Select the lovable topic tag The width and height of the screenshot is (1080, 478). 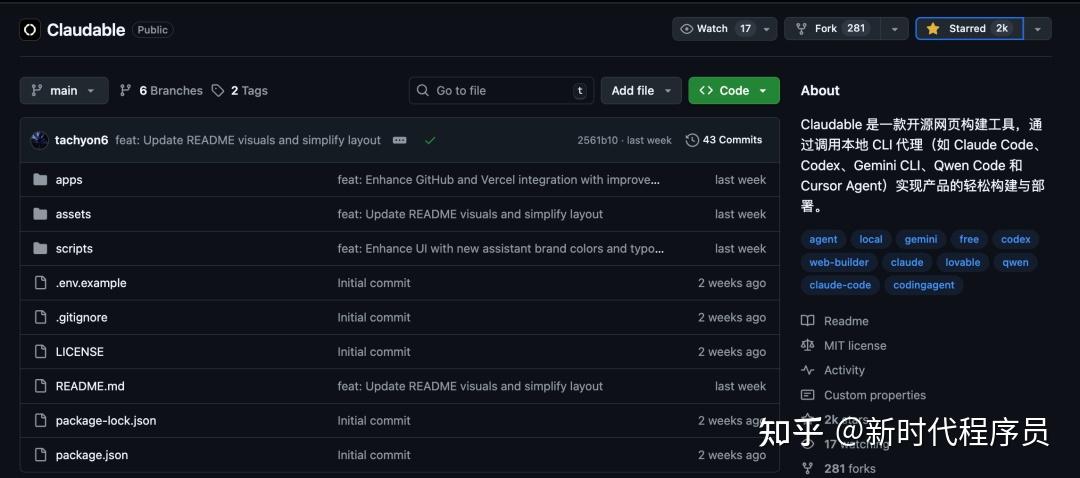pos(963,262)
